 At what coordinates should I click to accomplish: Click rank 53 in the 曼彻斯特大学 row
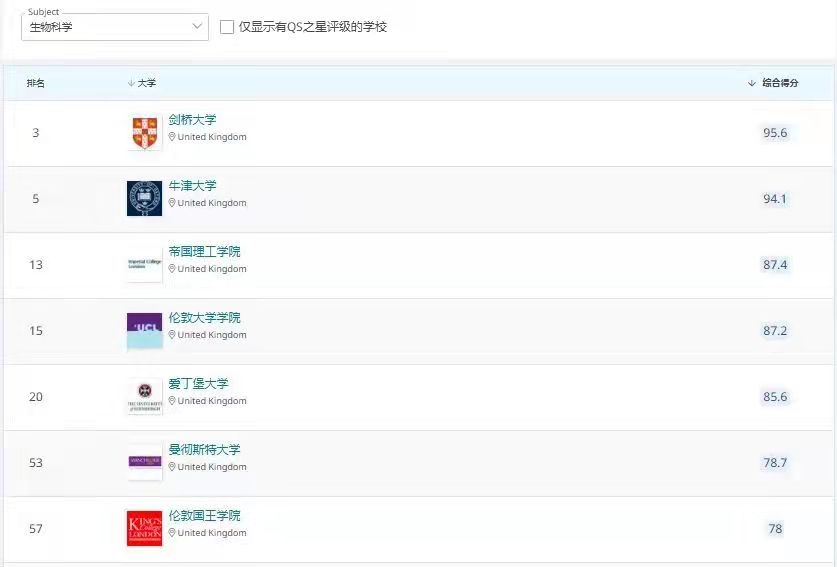coord(36,462)
